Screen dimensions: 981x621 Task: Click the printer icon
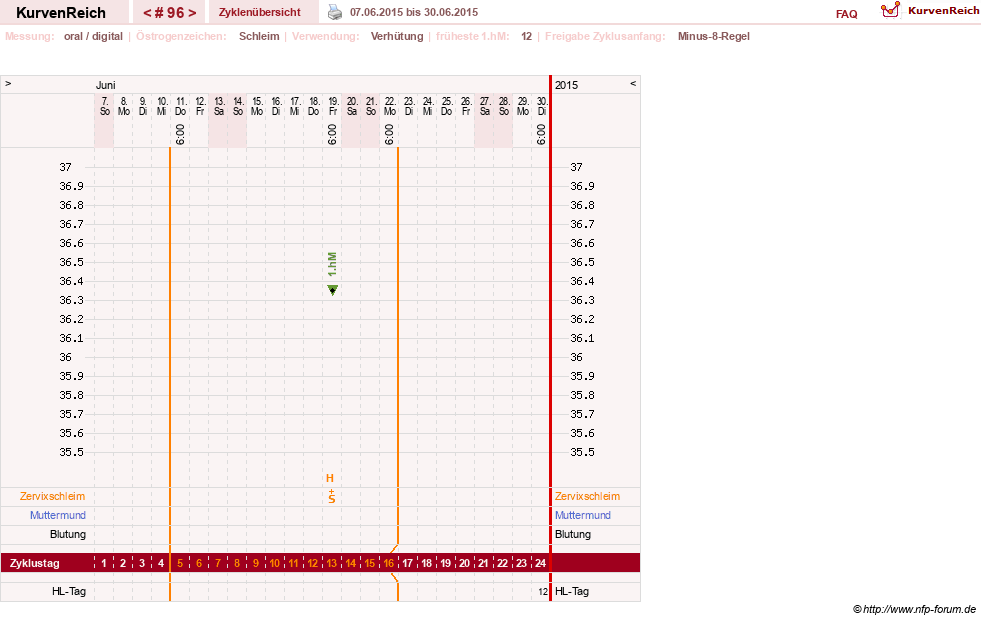tap(335, 12)
